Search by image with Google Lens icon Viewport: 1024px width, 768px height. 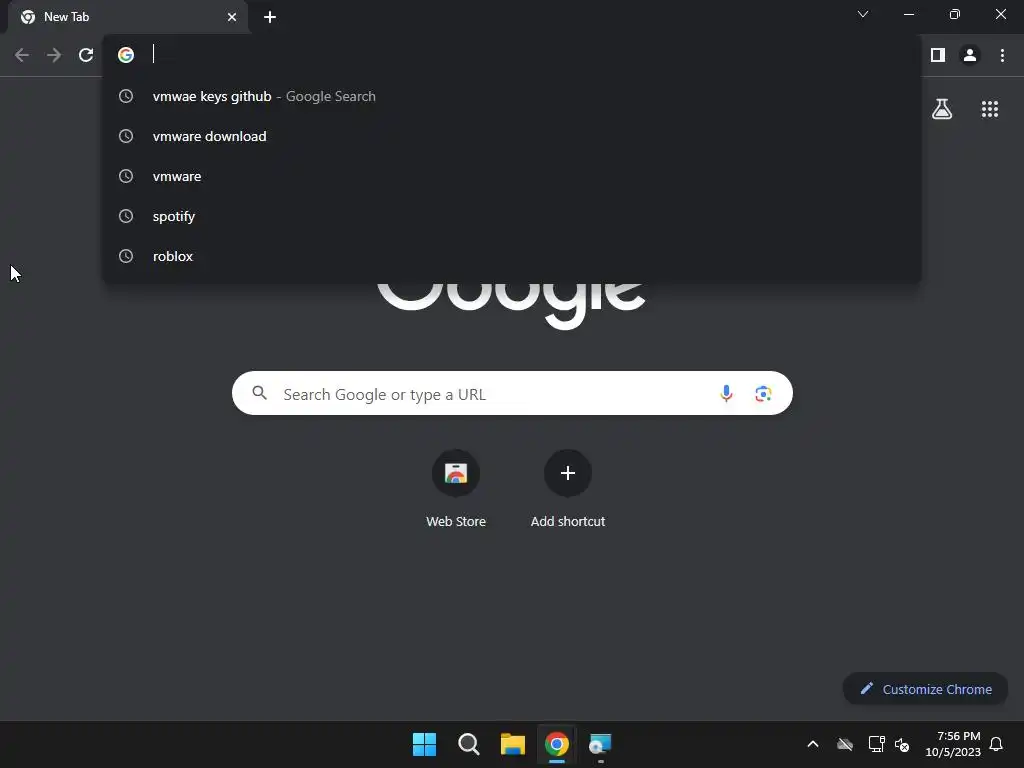point(763,393)
